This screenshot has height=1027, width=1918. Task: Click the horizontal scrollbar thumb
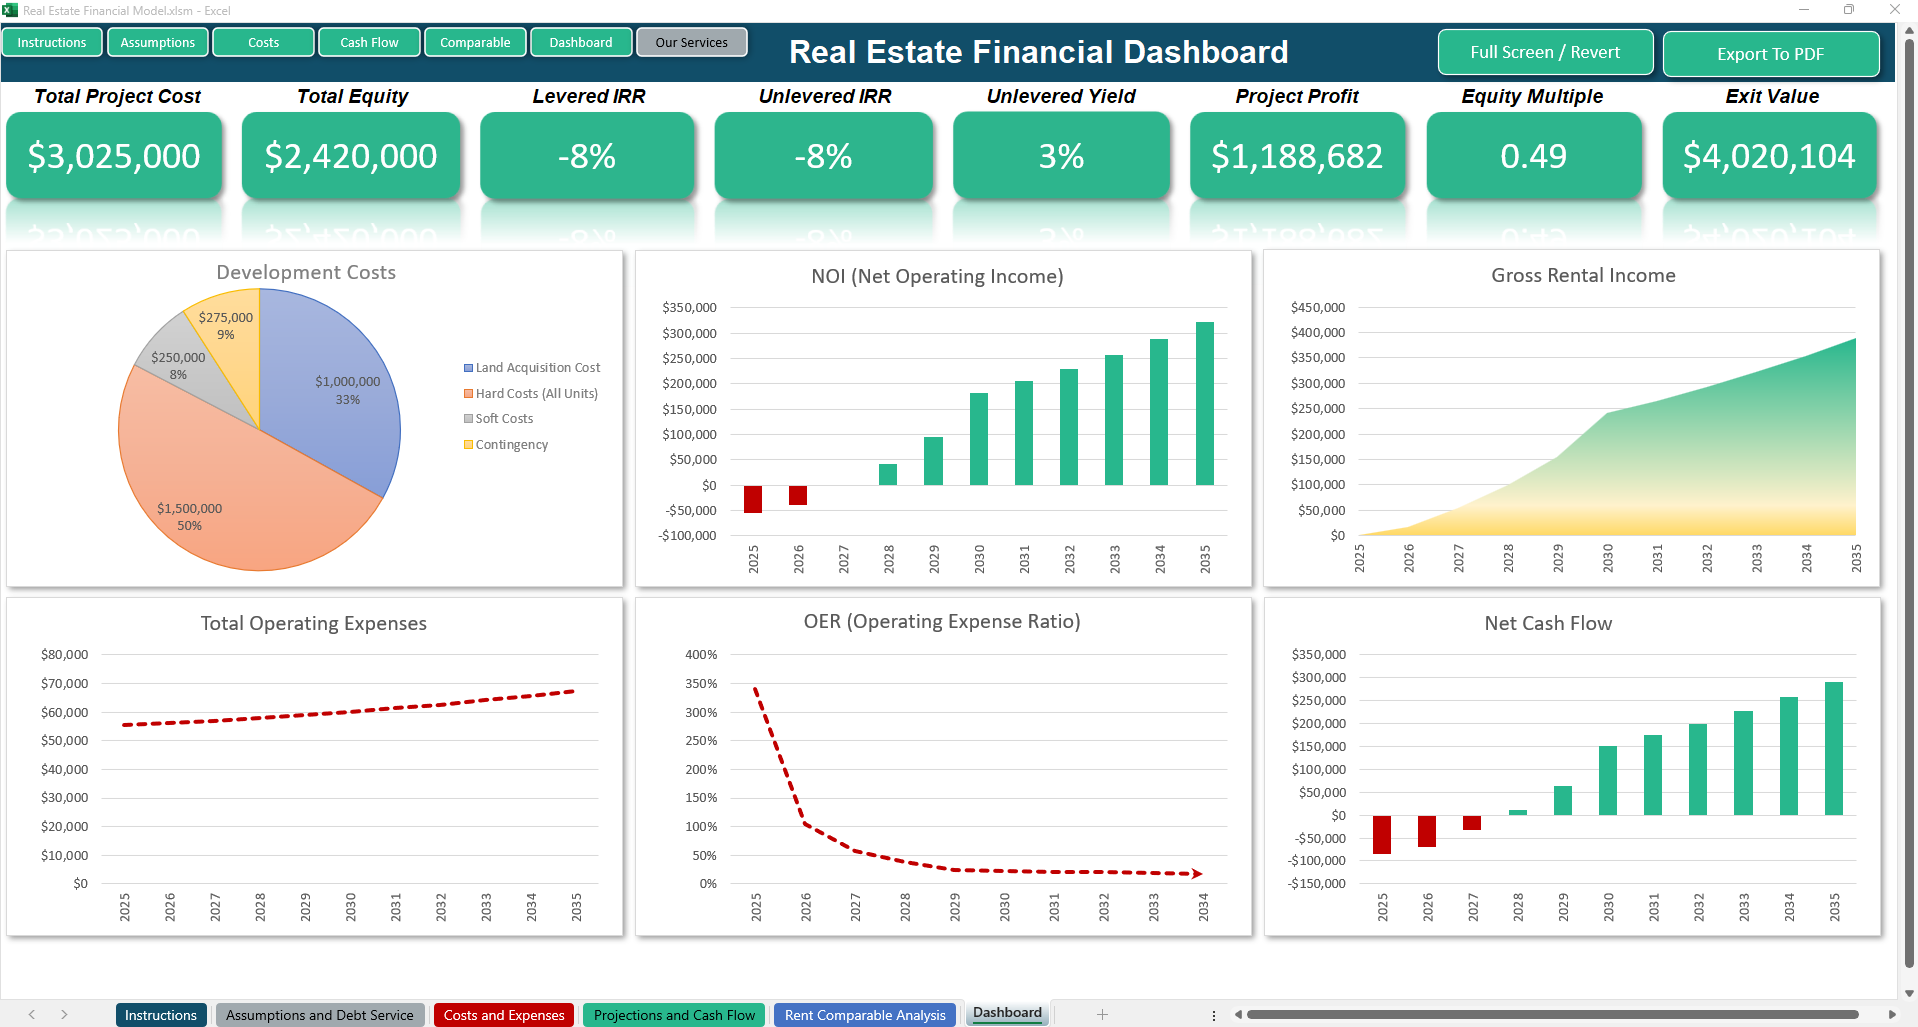click(x=1550, y=1014)
